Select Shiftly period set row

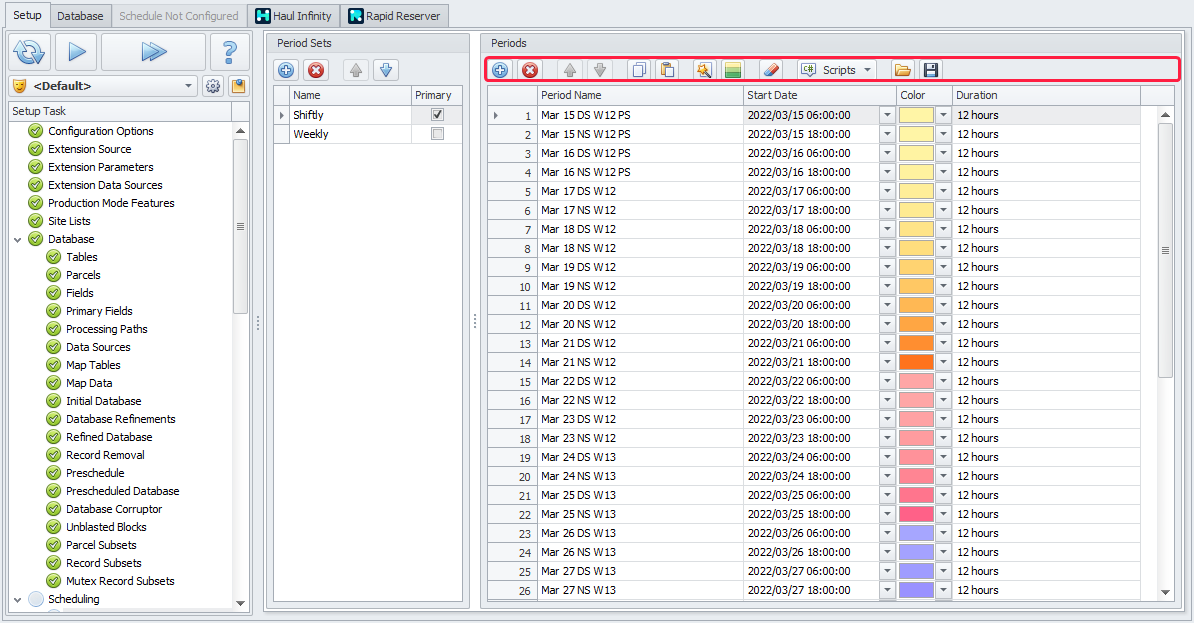point(368,115)
